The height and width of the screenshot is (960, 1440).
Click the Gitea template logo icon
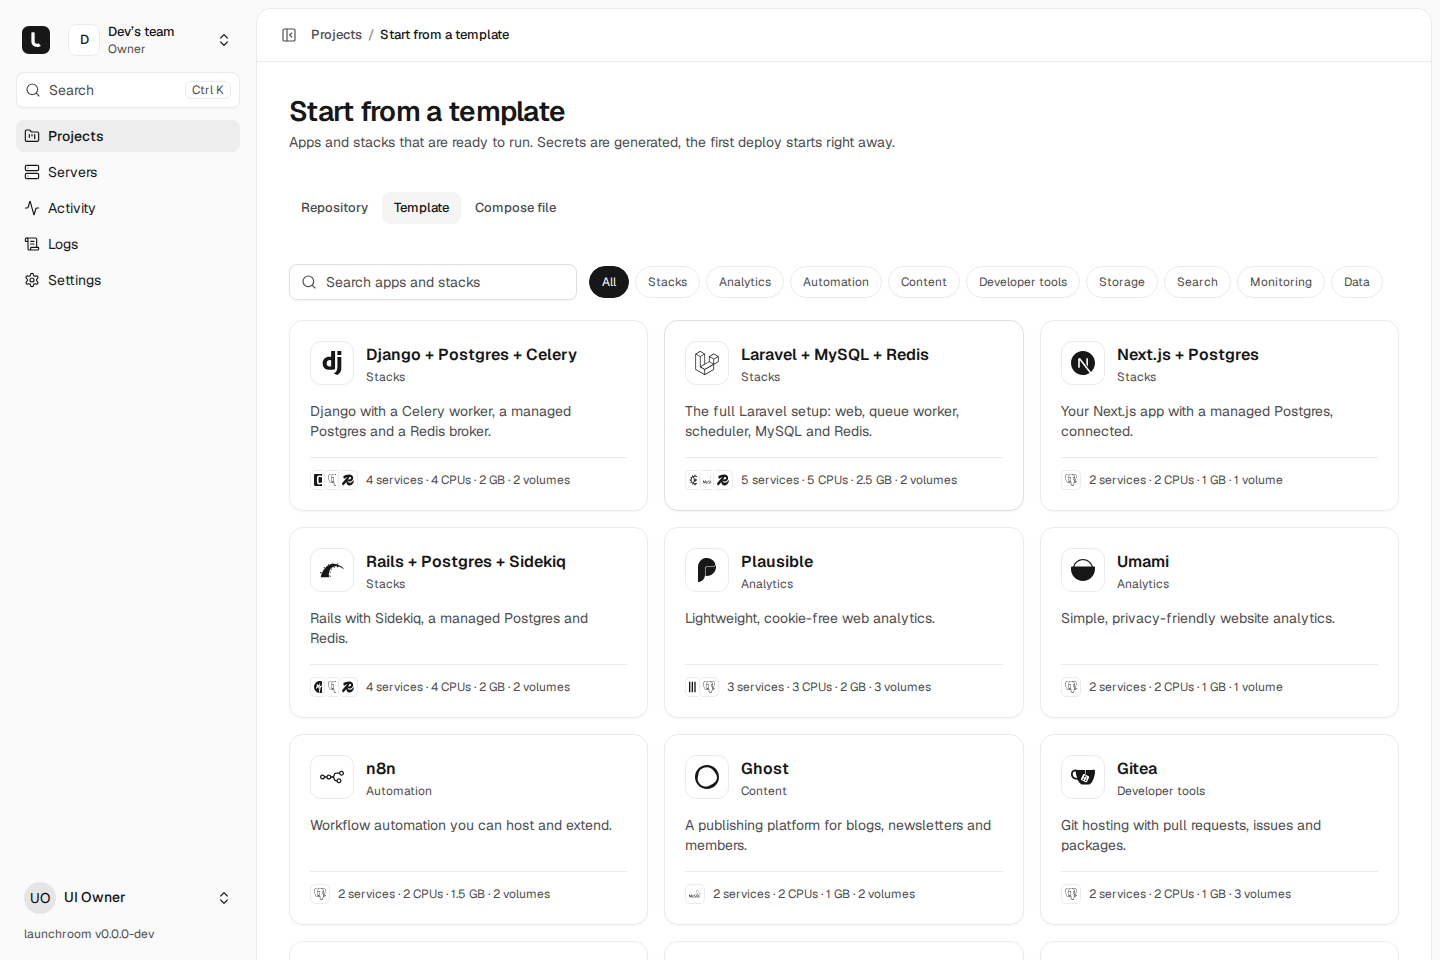(x=1083, y=777)
